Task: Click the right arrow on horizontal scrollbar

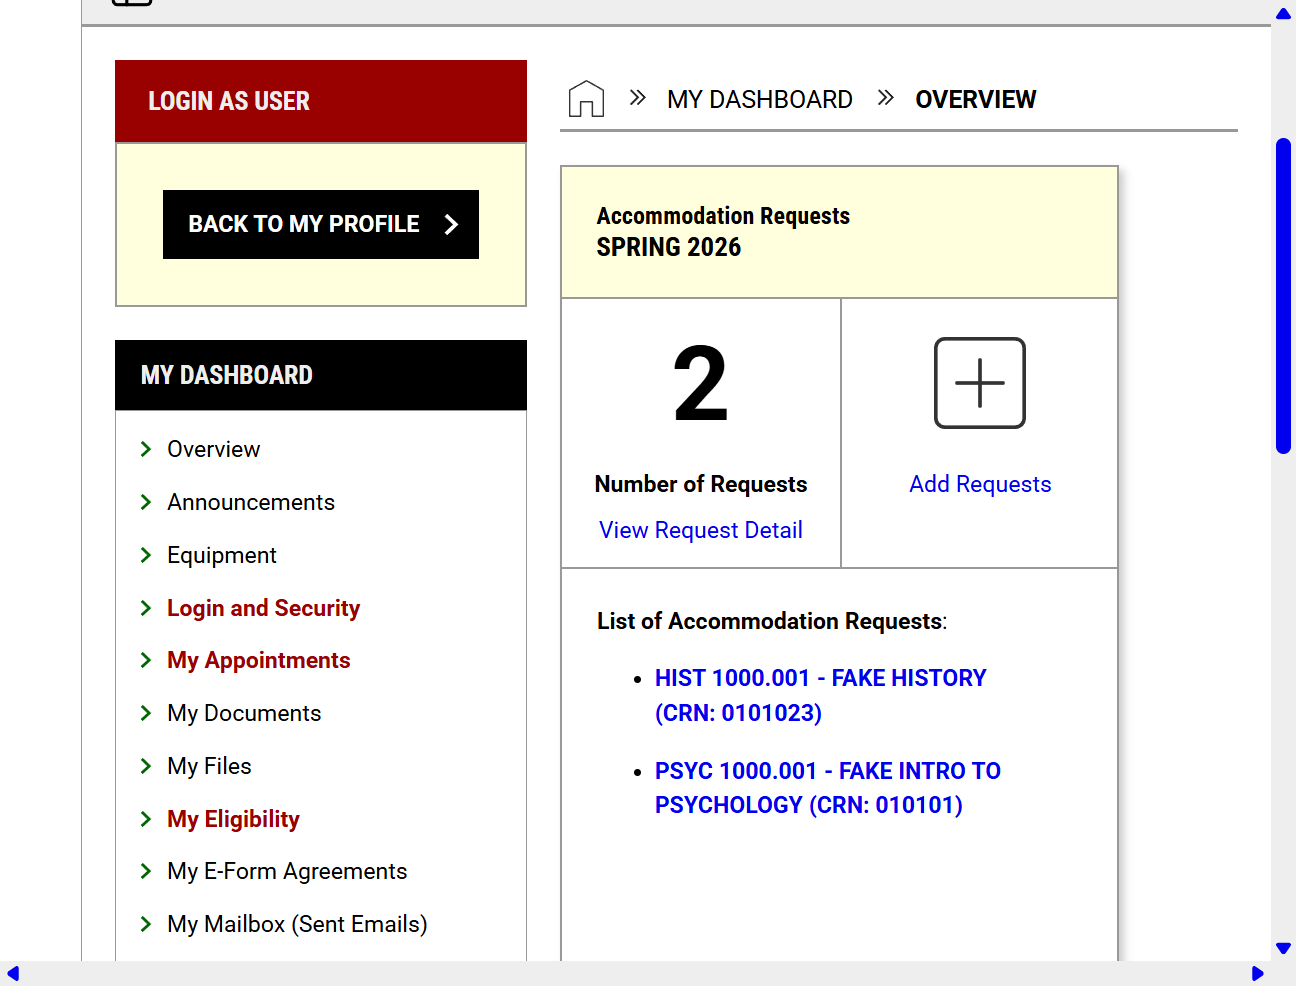Action: coord(1257,974)
